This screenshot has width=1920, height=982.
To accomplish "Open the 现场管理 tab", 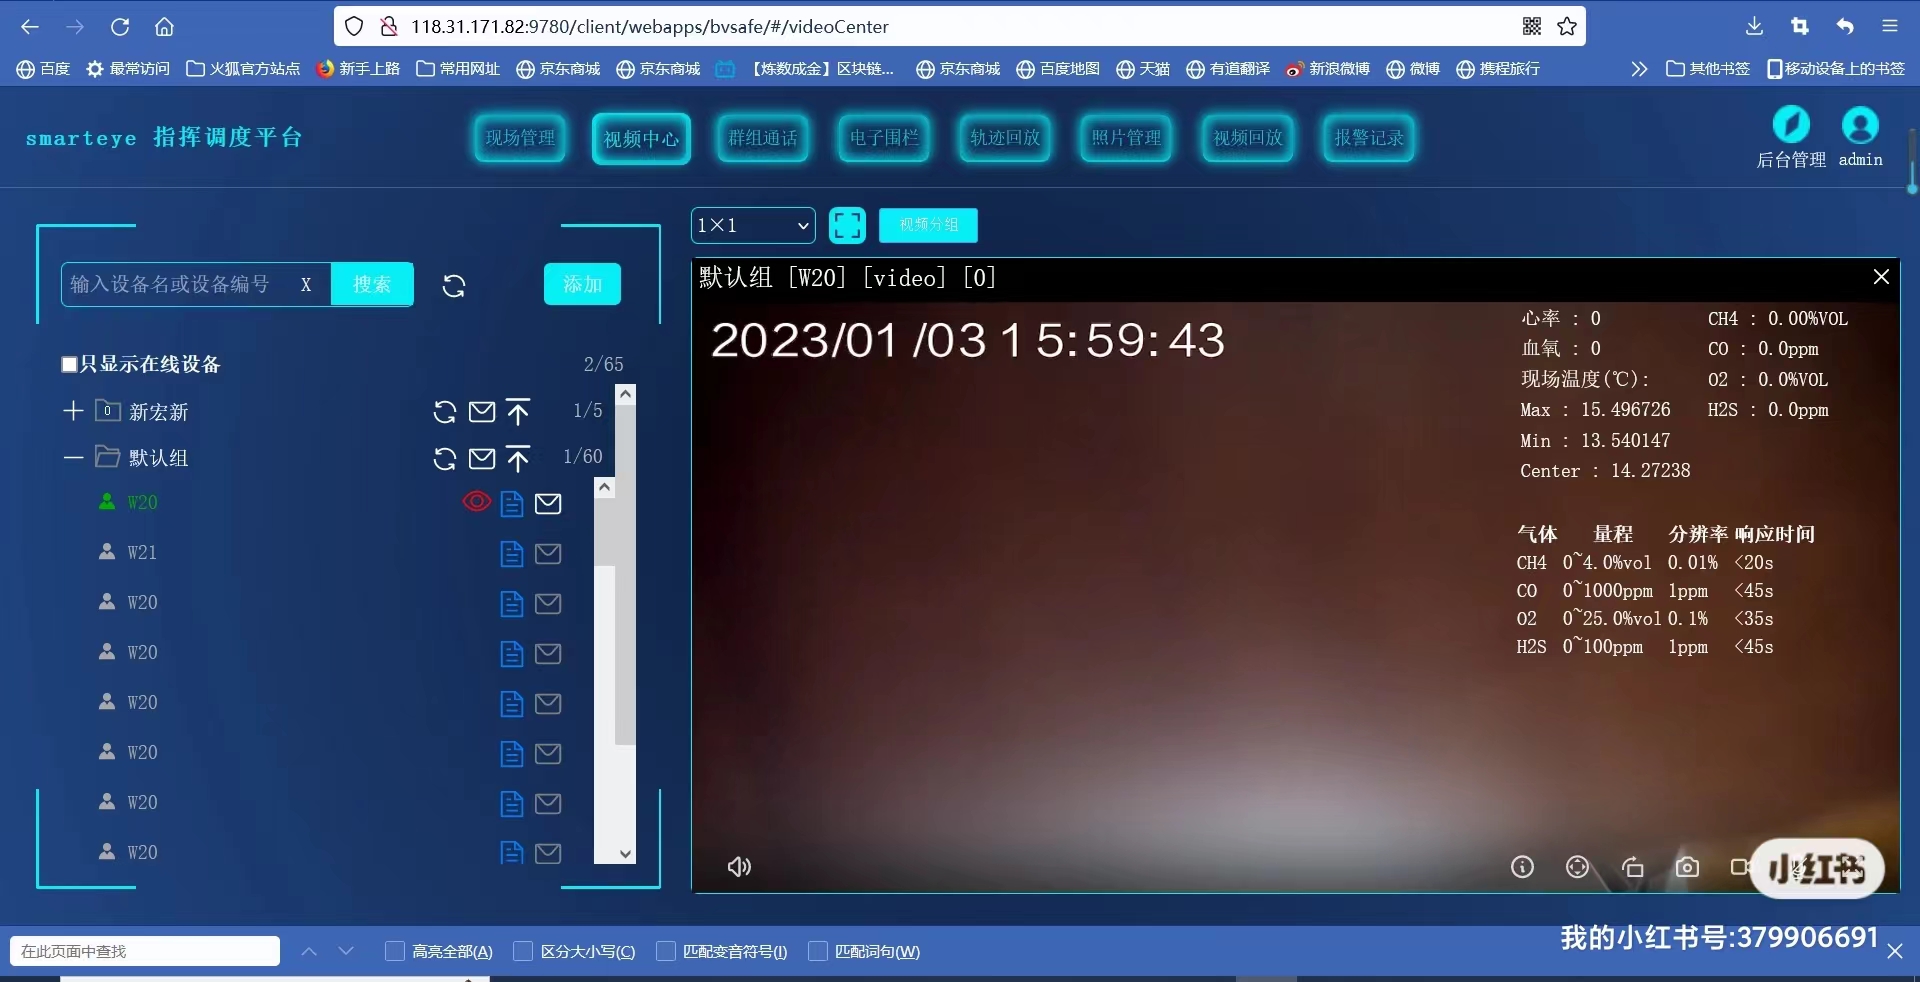I will pos(520,138).
